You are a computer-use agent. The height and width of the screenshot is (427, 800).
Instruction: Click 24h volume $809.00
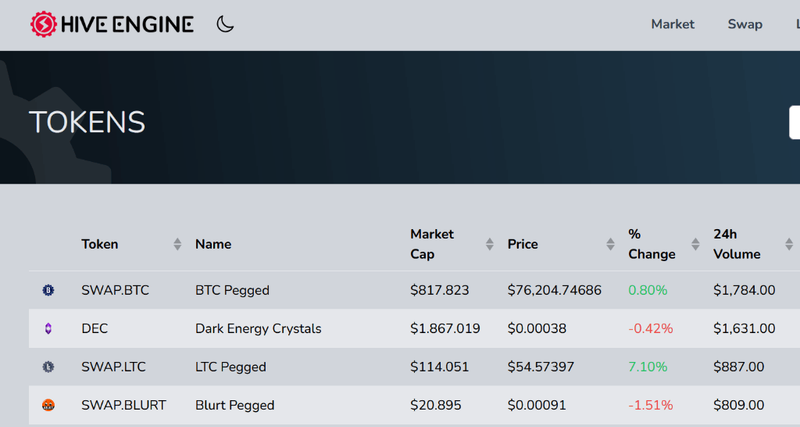(x=739, y=405)
